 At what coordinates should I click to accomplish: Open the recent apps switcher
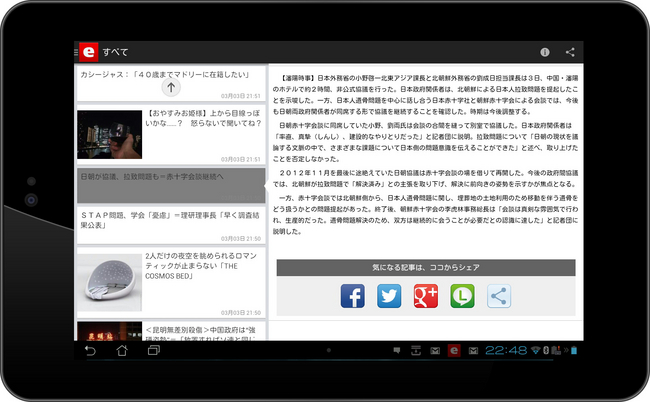tap(154, 351)
